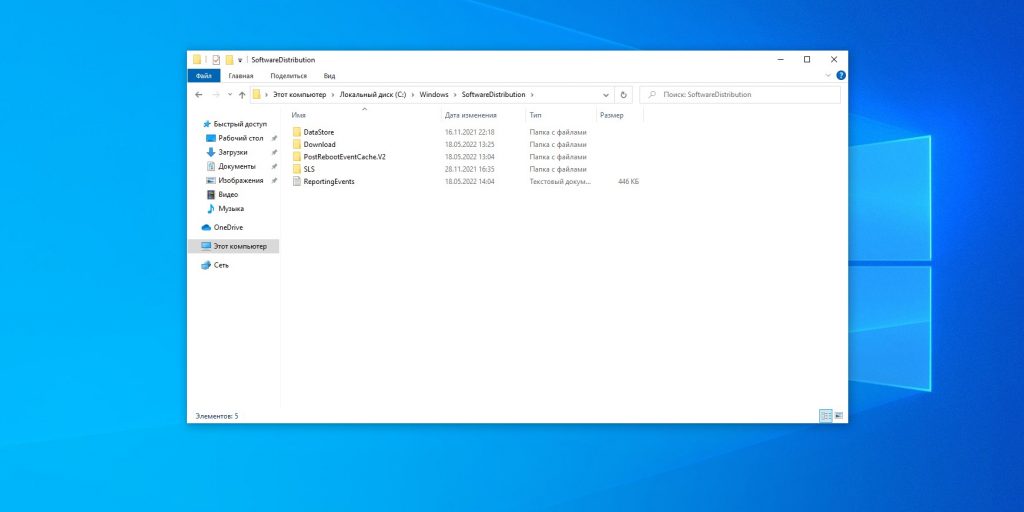Click date 18.05.2022 13:04 of PostRebootEventCache.V2

pyautogui.click(x=470, y=157)
